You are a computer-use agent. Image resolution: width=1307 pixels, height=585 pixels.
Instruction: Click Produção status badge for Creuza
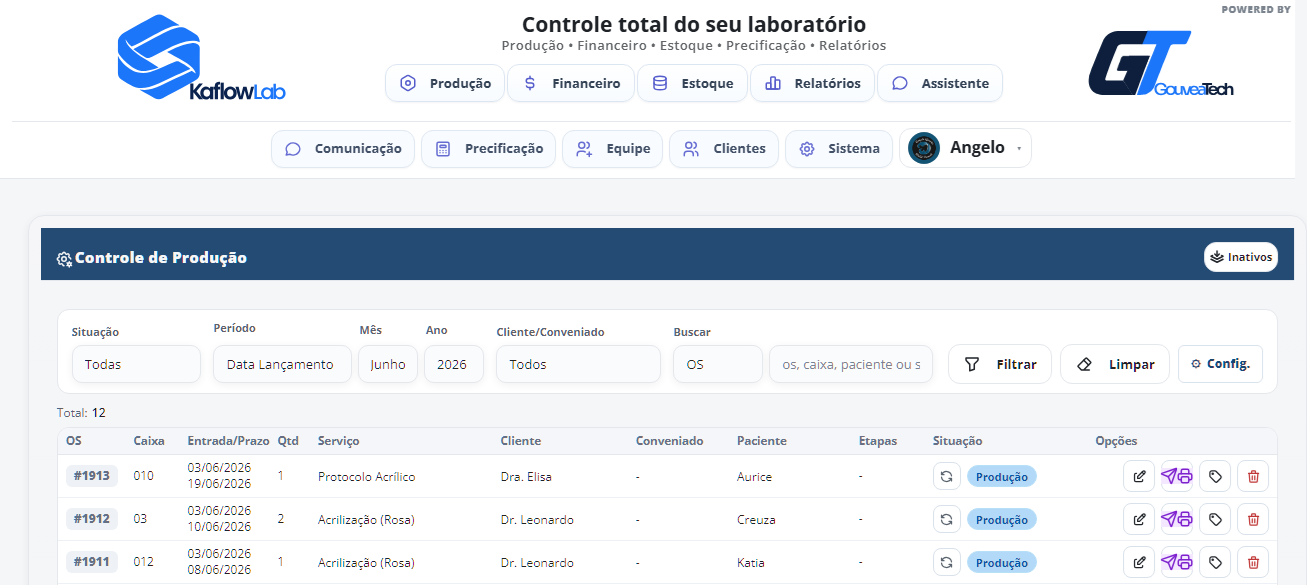coord(1001,519)
